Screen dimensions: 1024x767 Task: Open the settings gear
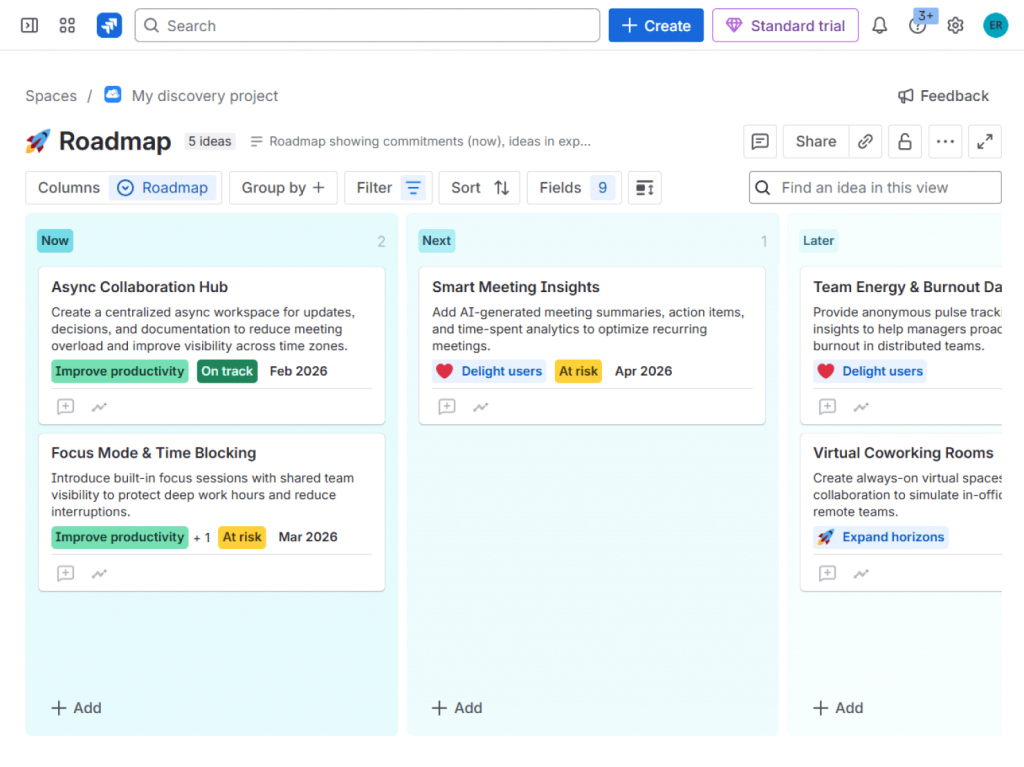(955, 25)
